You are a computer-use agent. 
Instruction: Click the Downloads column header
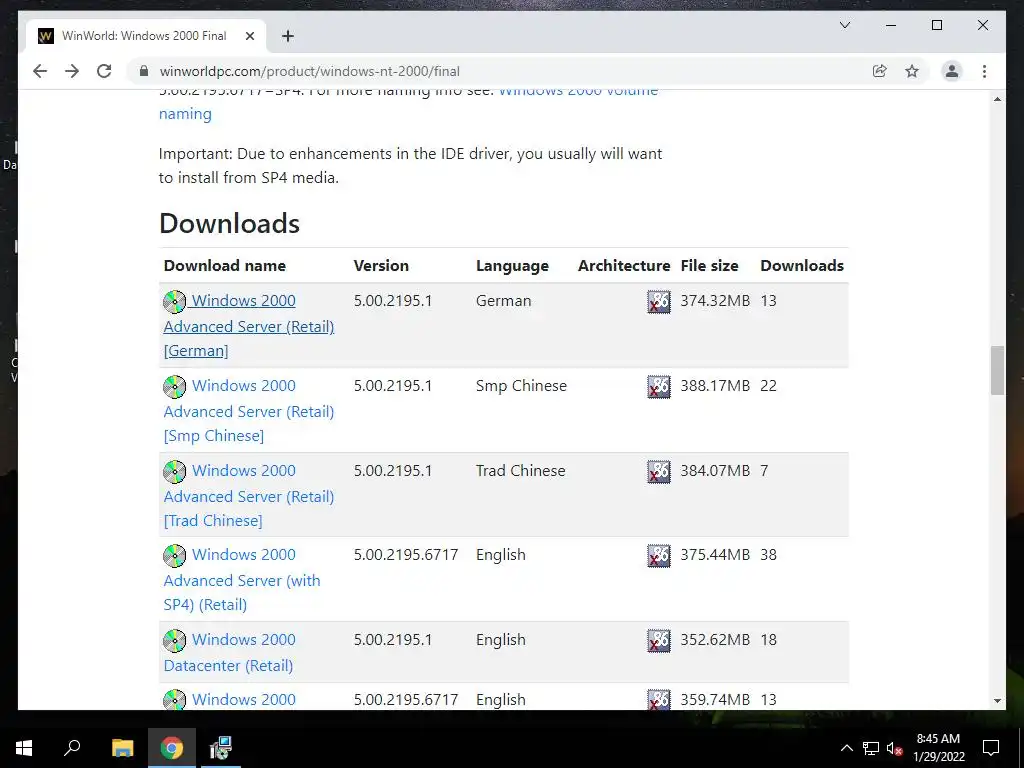pos(802,266)
